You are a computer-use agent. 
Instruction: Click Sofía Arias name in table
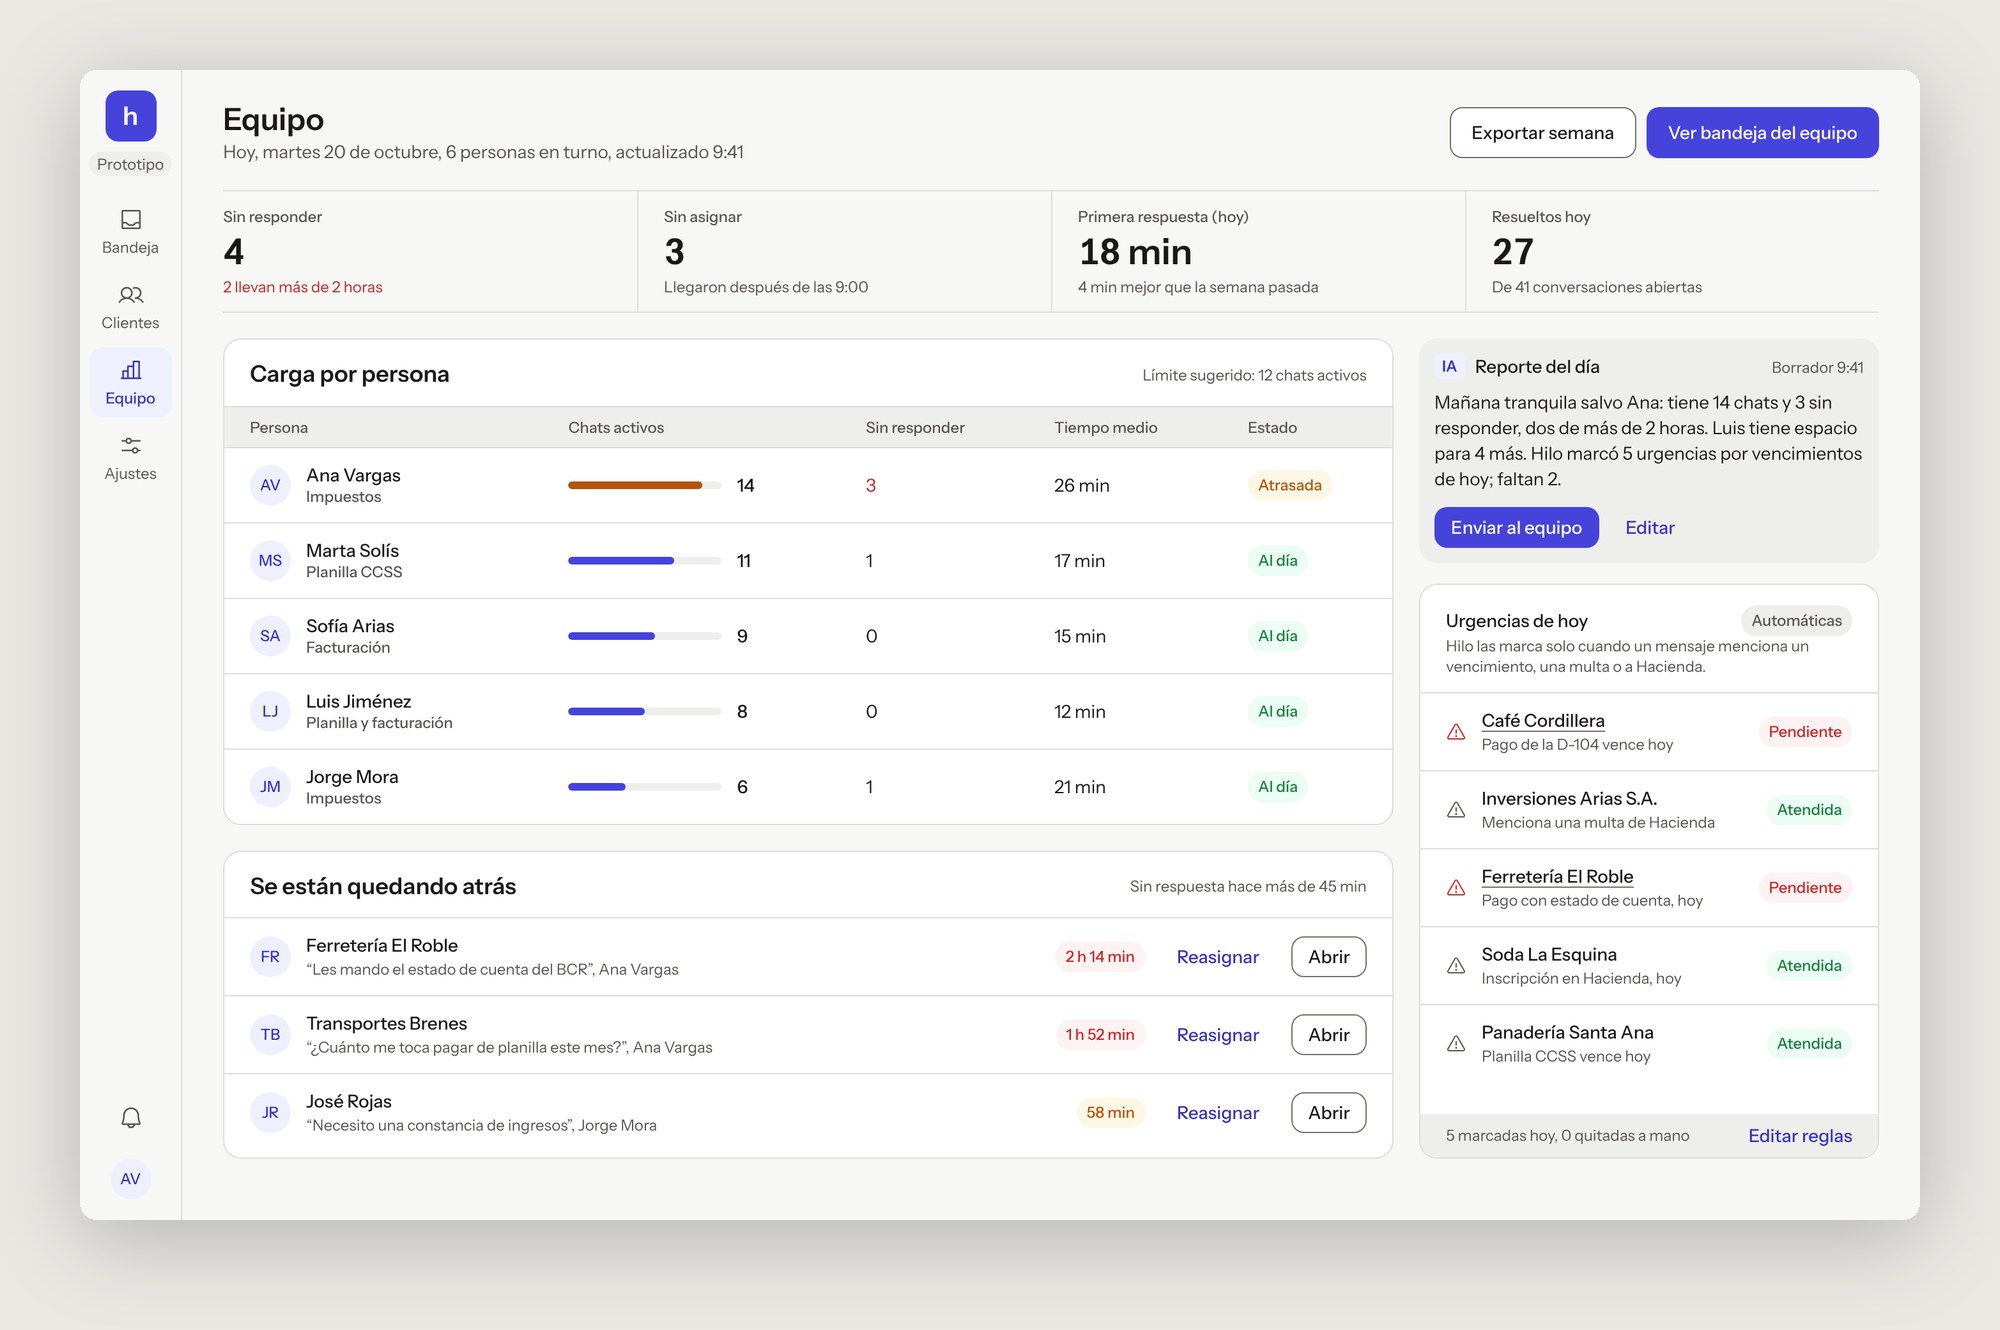click(350, 626)
